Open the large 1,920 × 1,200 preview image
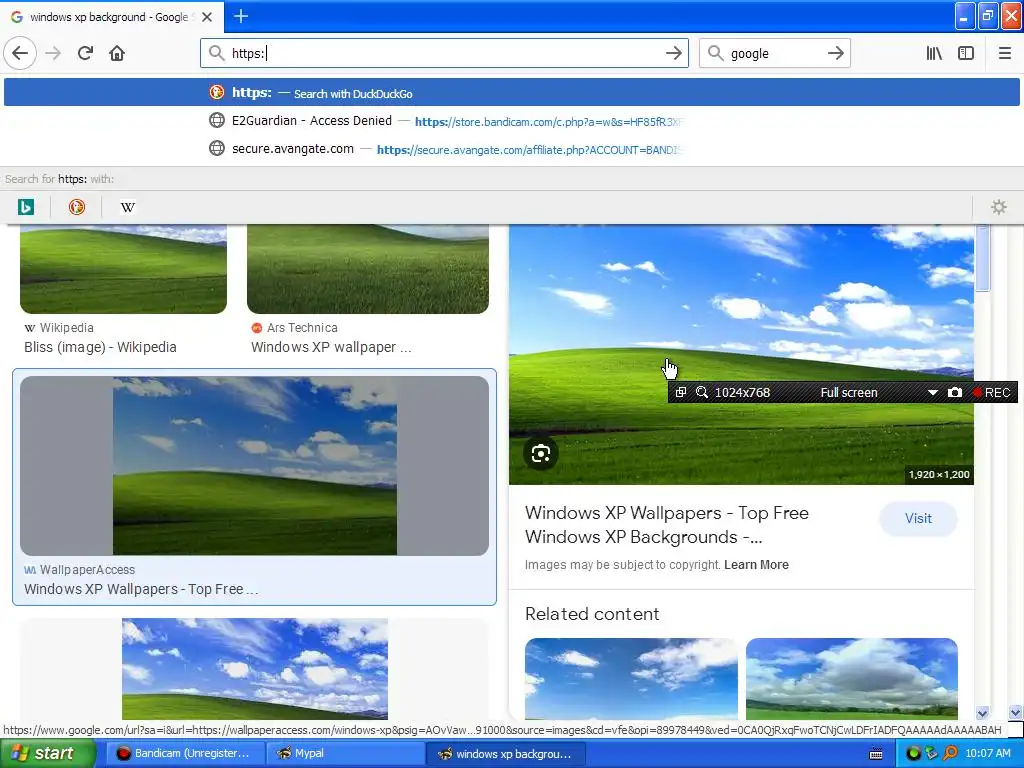This screenshot has width=1024, height=768. tap(741, 354)
